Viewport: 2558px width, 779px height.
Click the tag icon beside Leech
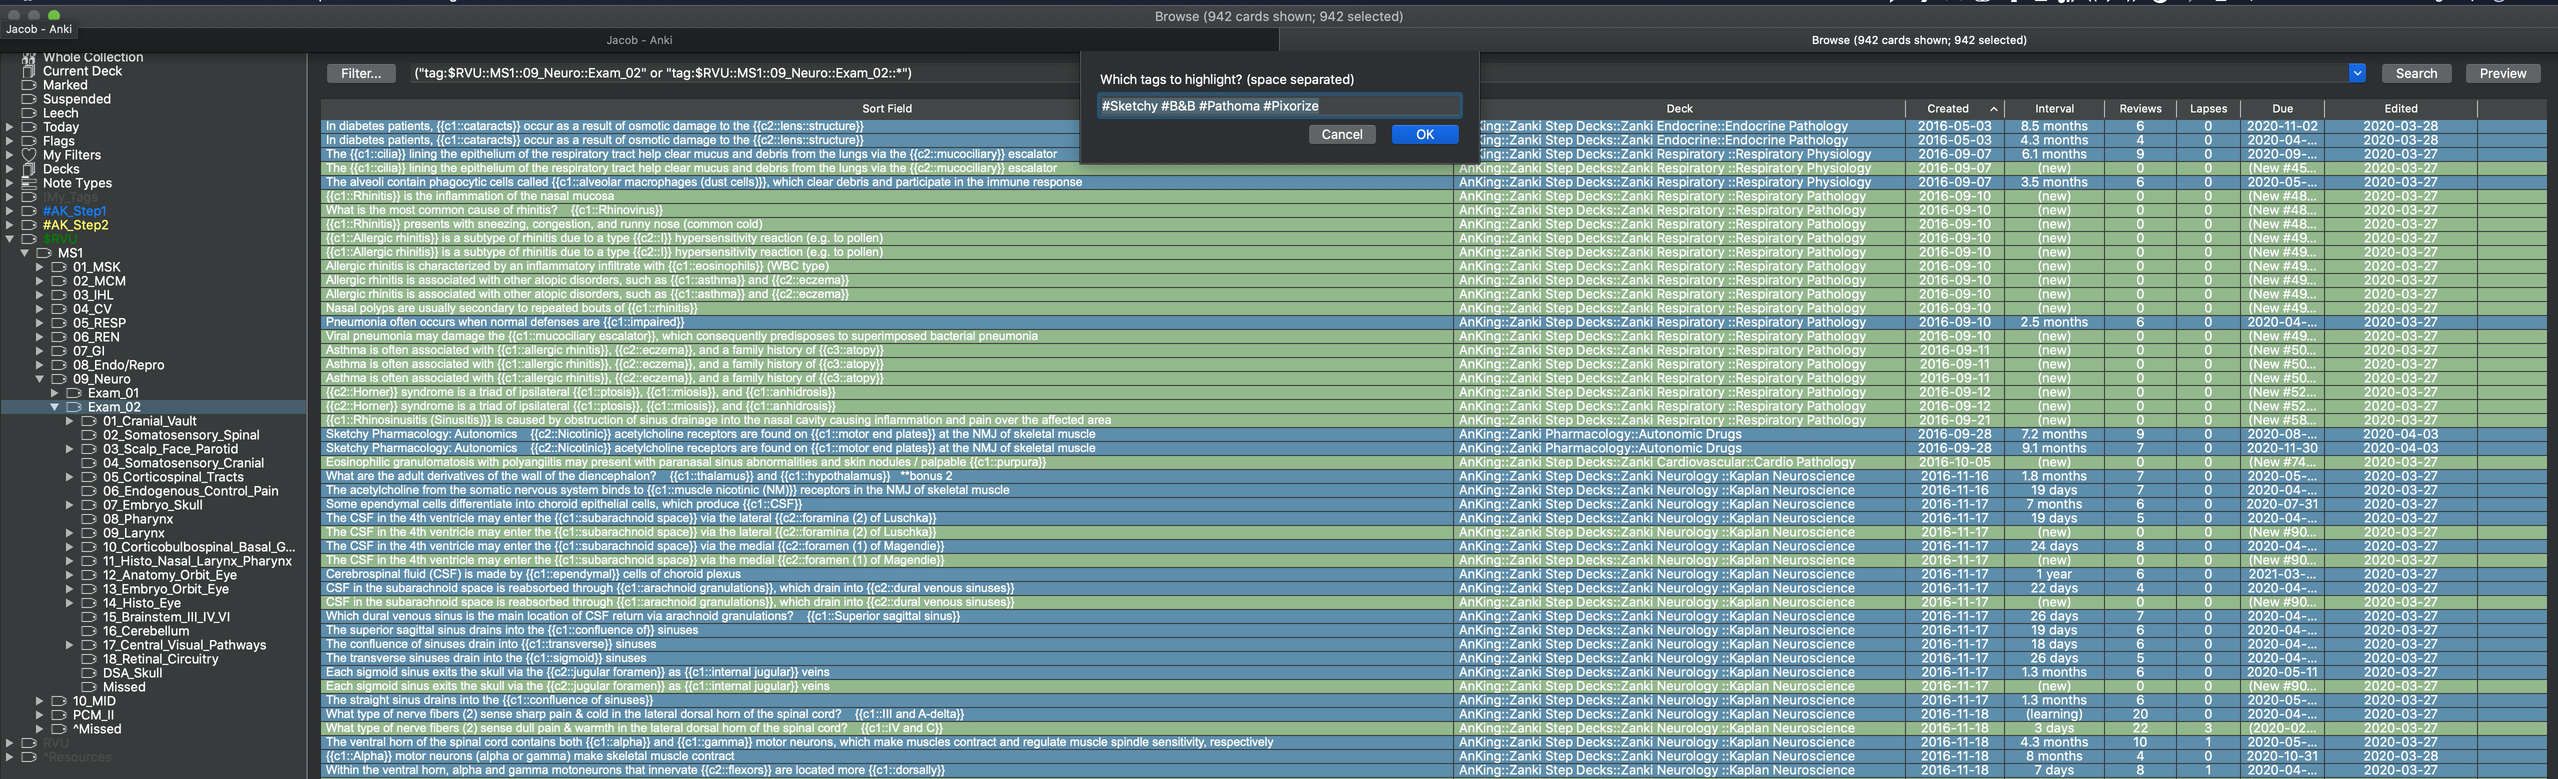click(x=29, y=114)
